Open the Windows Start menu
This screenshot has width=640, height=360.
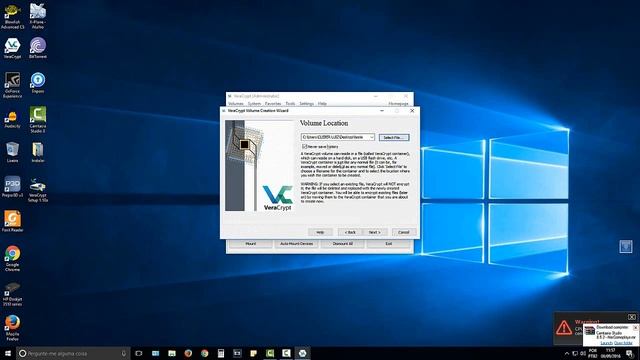(x=8, y=353)
